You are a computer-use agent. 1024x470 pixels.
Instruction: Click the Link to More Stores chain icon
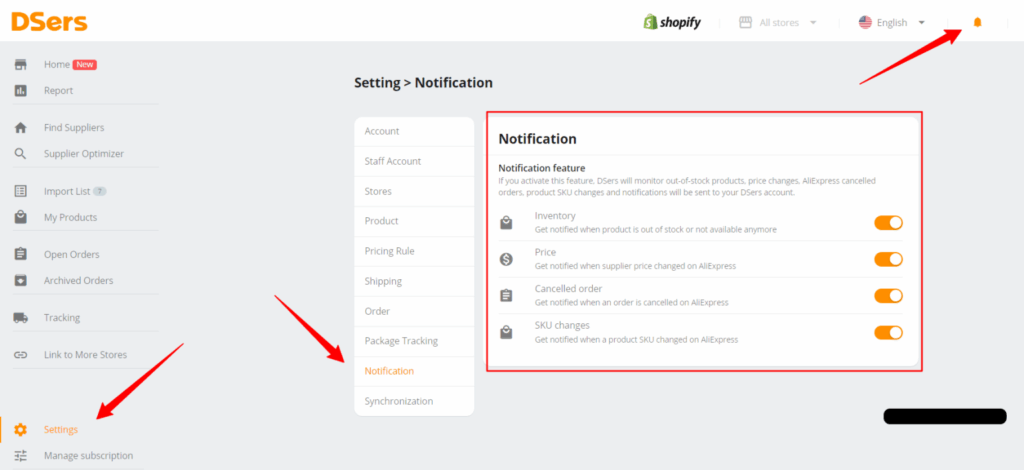coord(21,355)
